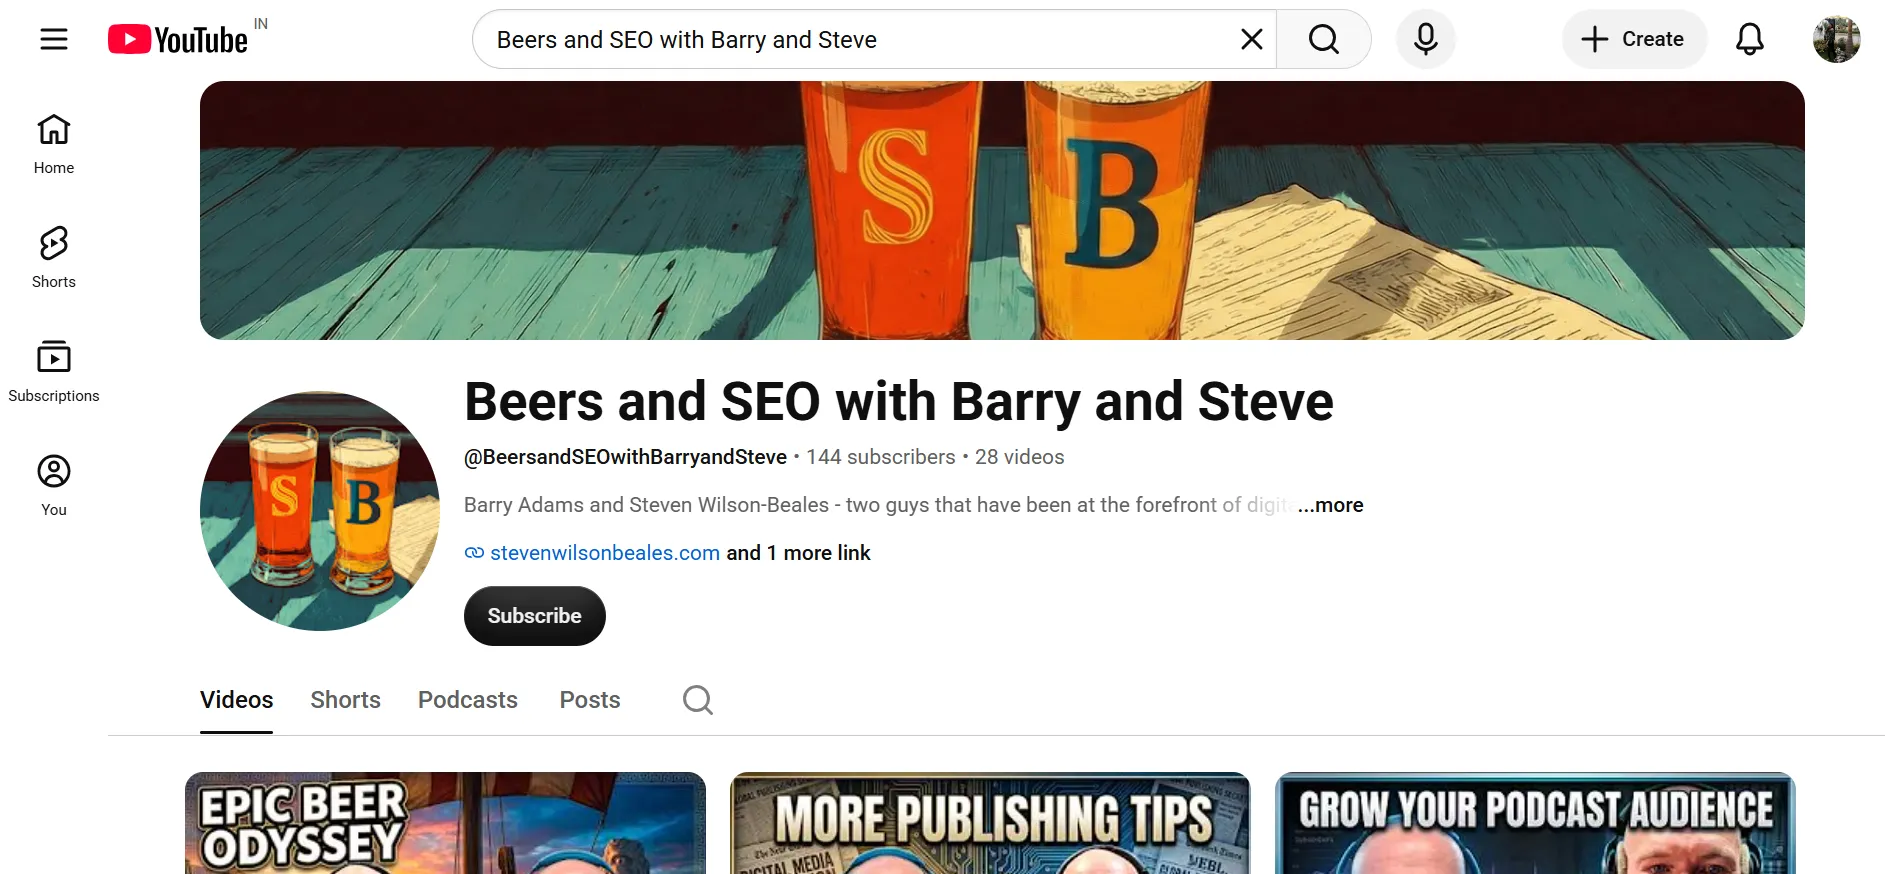Open the You section in sidebar

54,486
